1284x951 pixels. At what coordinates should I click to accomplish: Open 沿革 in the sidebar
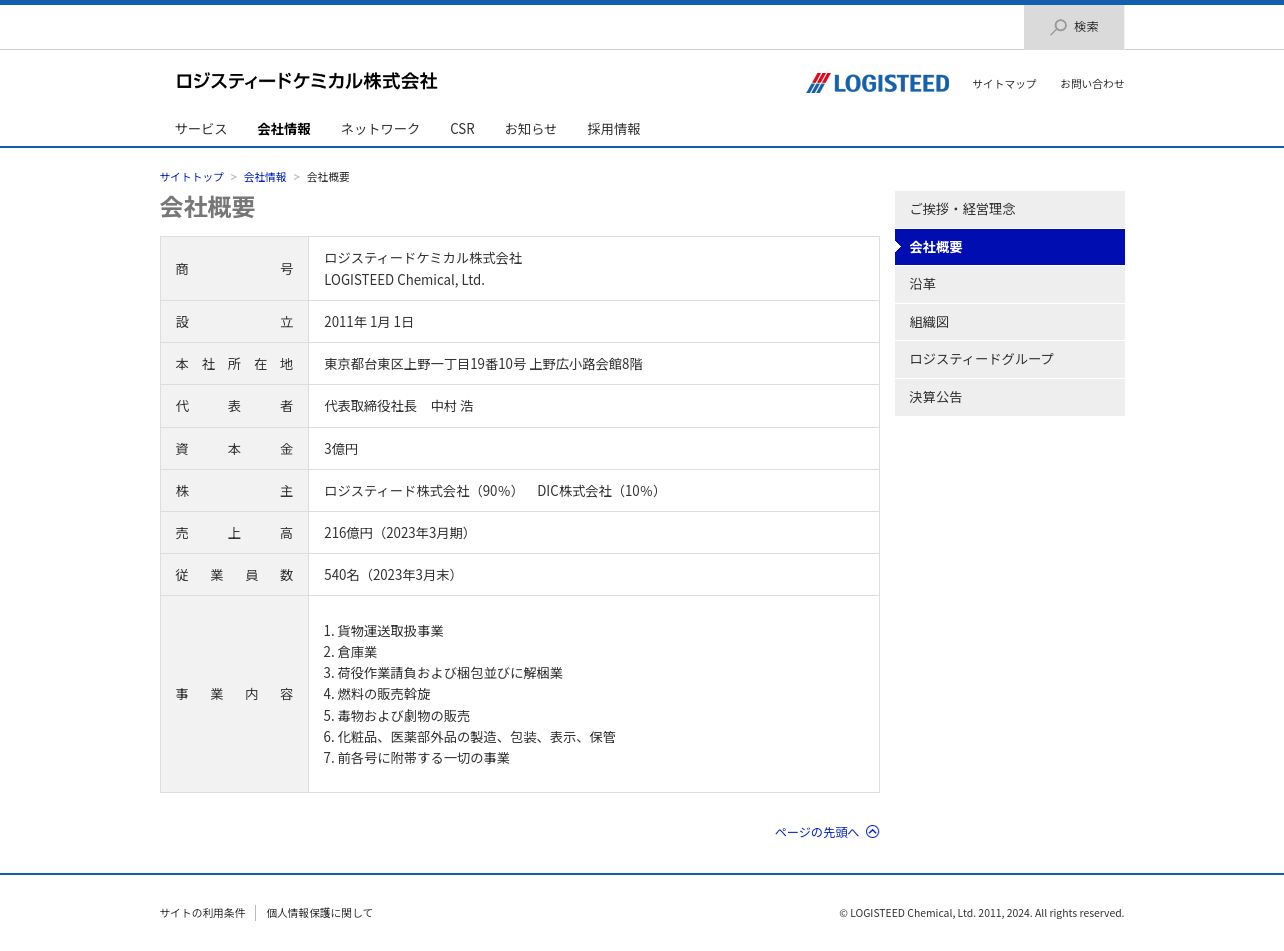1010,284
